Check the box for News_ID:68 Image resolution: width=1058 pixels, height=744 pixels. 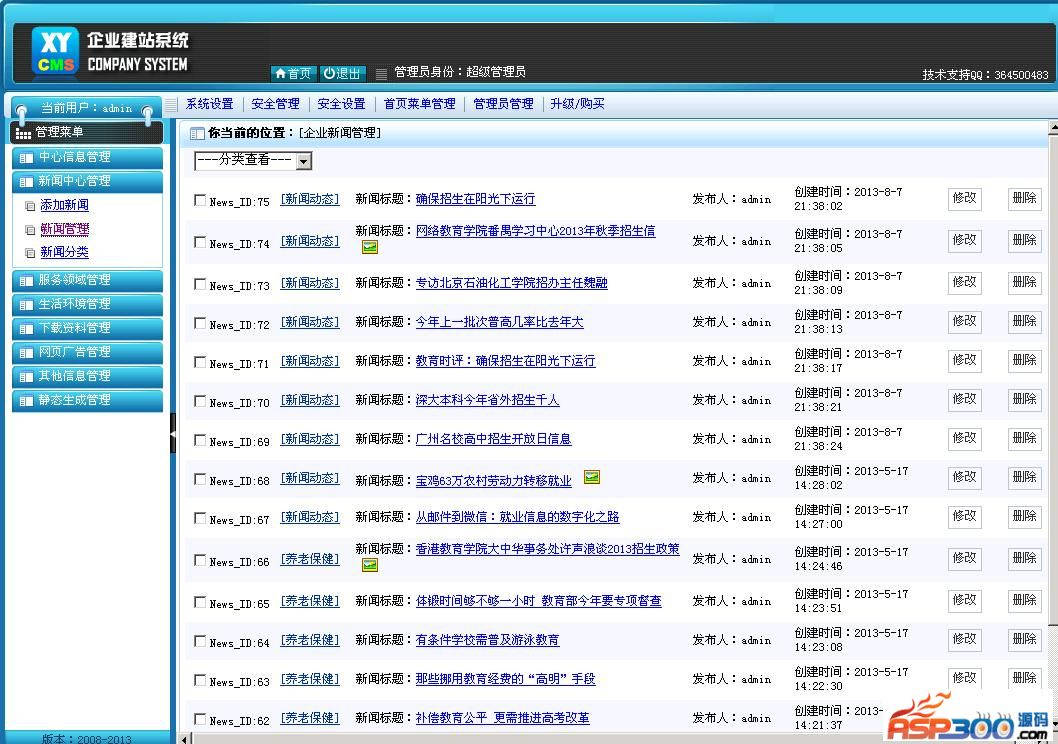coord(200,479)
